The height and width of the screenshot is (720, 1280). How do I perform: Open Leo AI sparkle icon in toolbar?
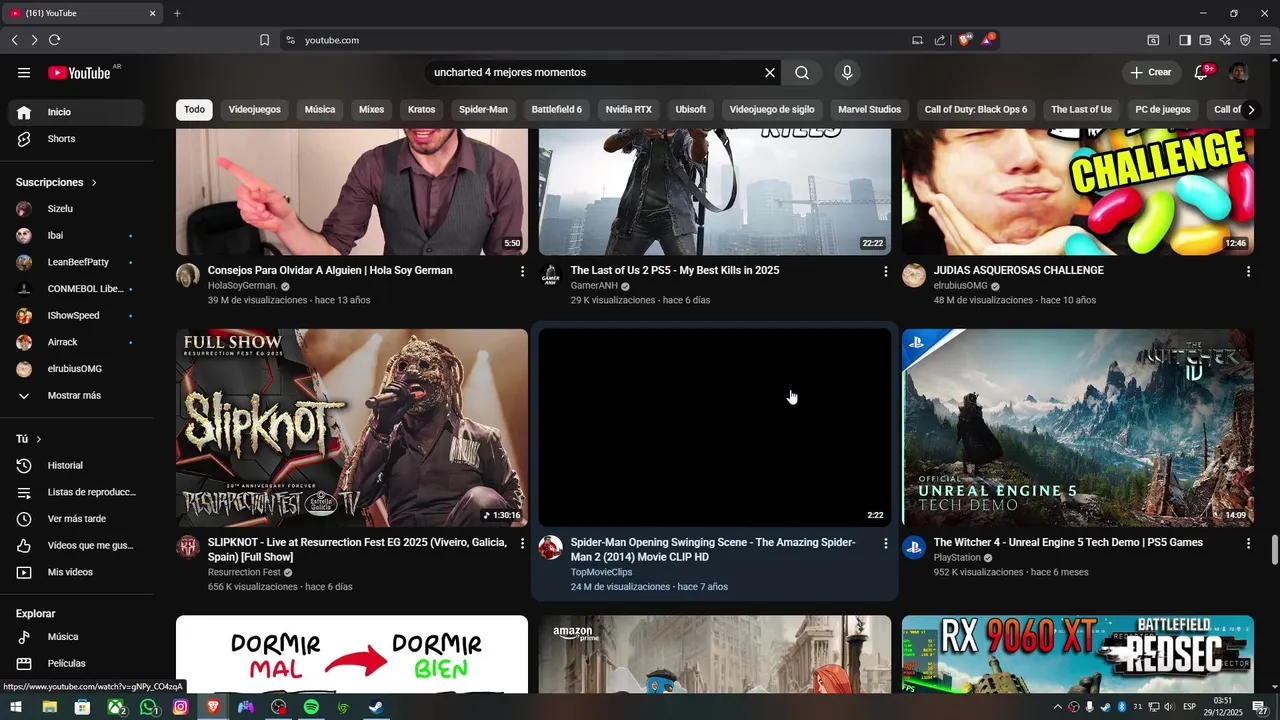(x=1225, y=40)
